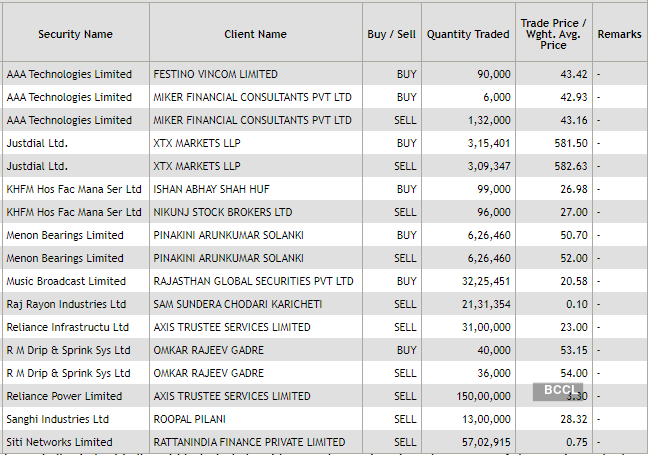Screen dimensions: 651x455
Task: Click RAJASTHAN GLOBAL SECURITIES PVT LTD cell
Action: 253,281
